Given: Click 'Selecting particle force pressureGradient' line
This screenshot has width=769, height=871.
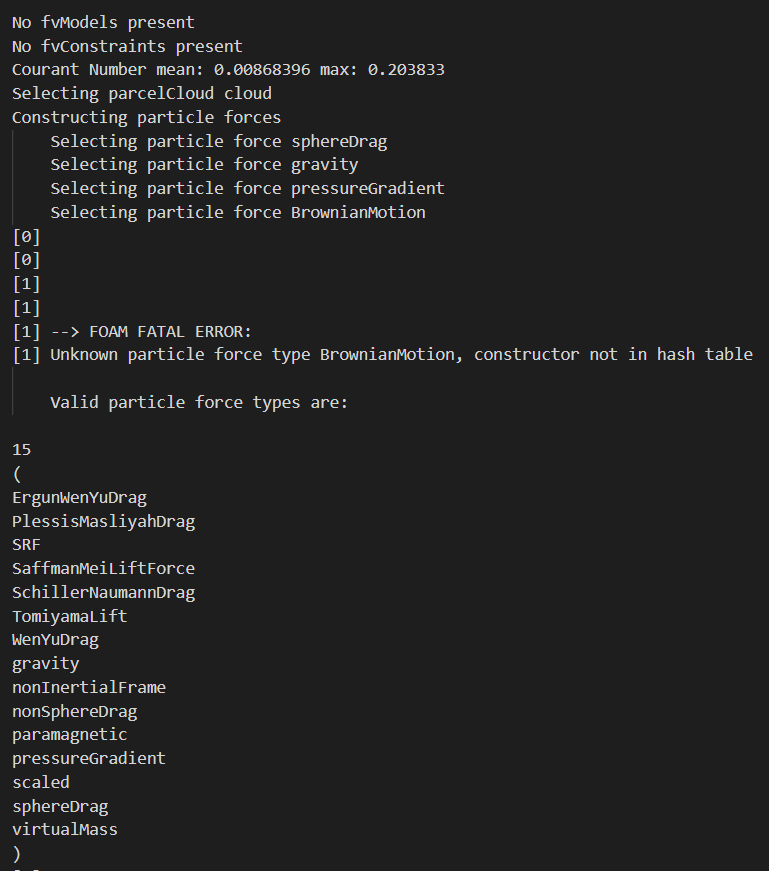Looking at the screenshot, I should tap(247, 188).
